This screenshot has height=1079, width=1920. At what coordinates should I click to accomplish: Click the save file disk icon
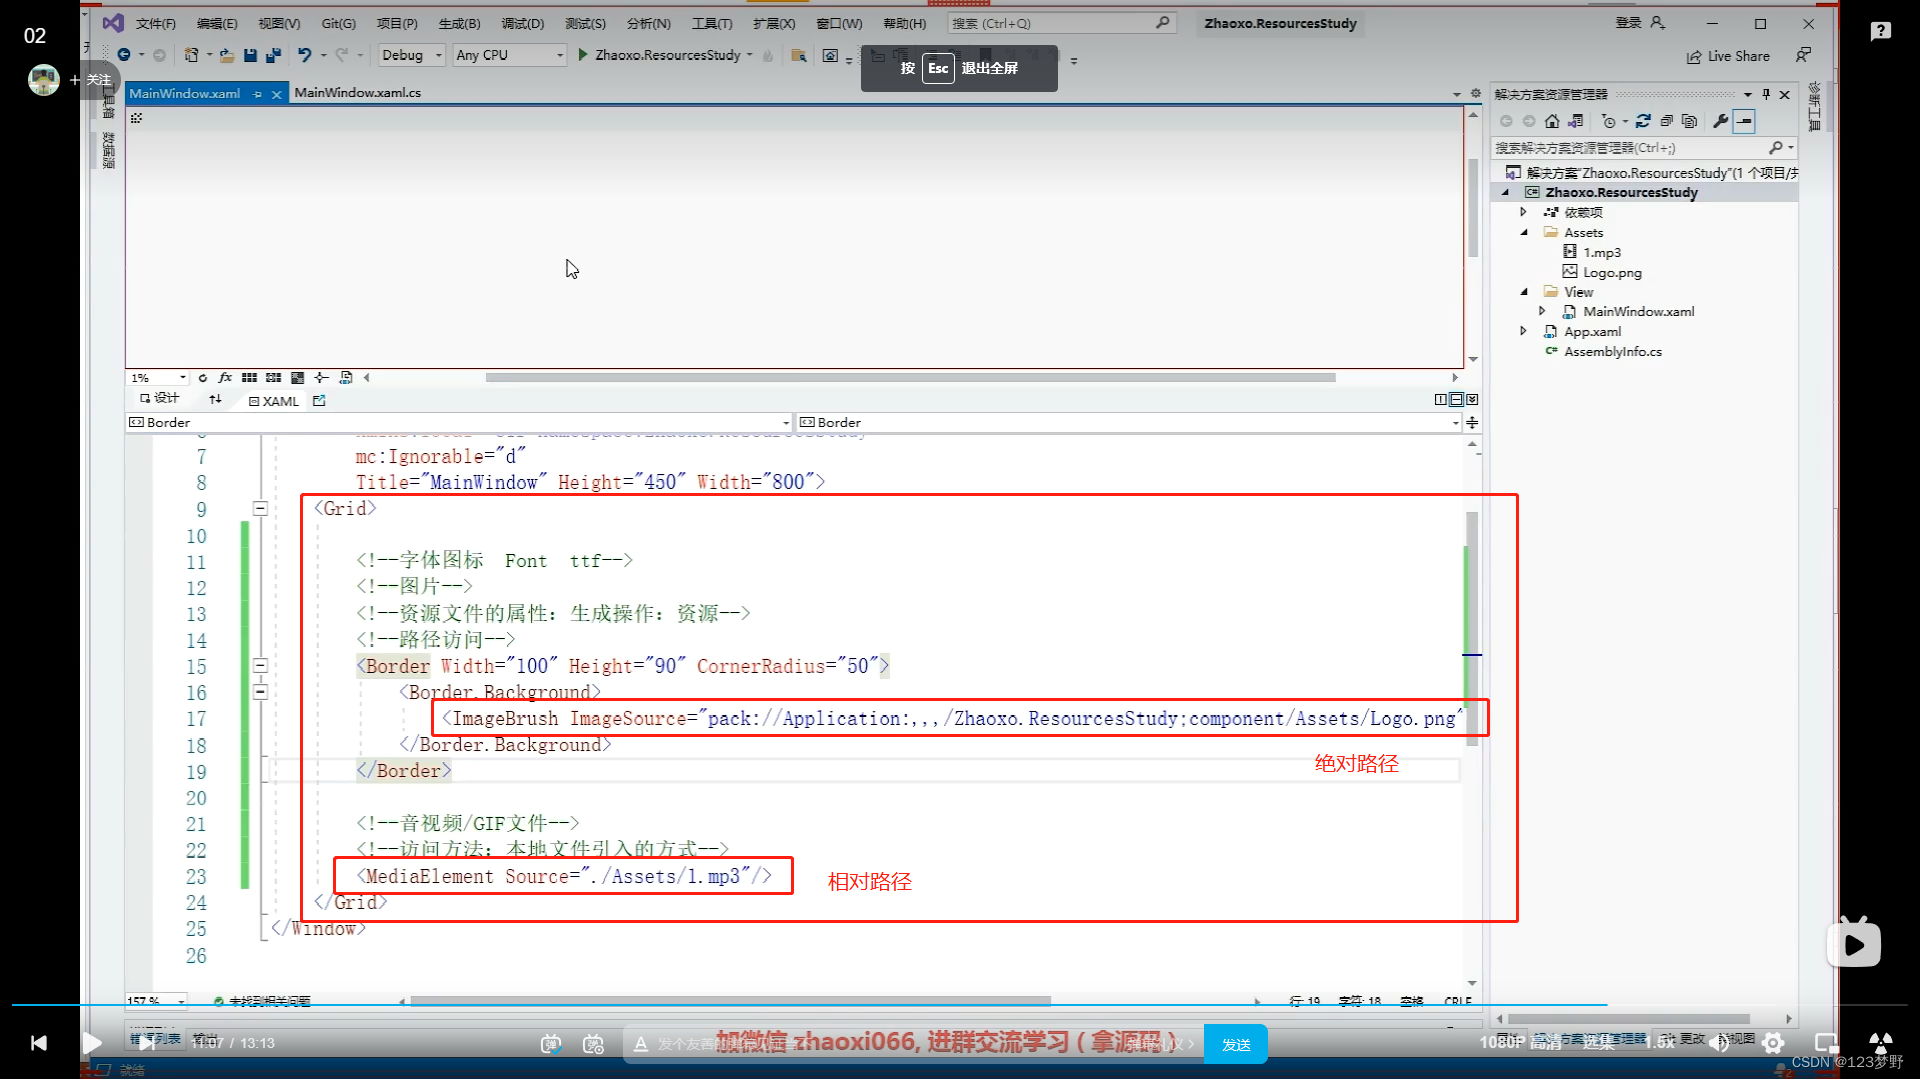(250, 55)
